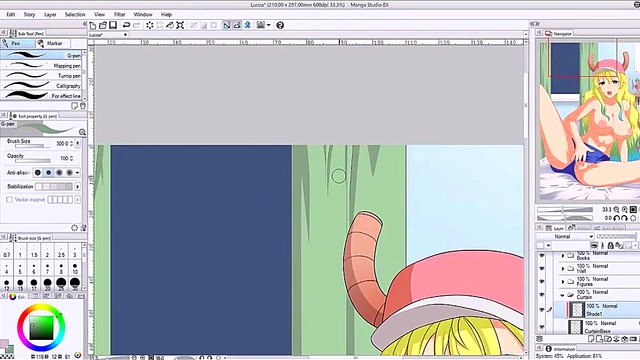Open the anti-aliasing dropdown arrow

[77, 173]
